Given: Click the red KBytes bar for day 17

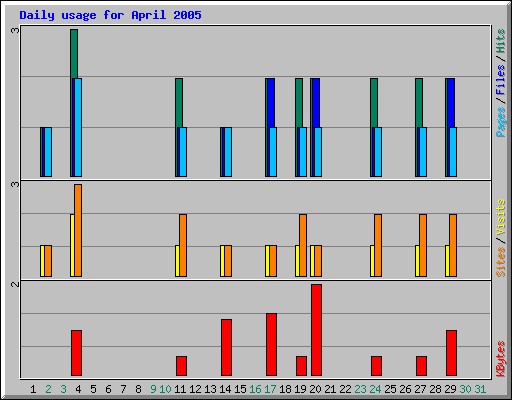Looking at the screenshot, I should (271, 344).
